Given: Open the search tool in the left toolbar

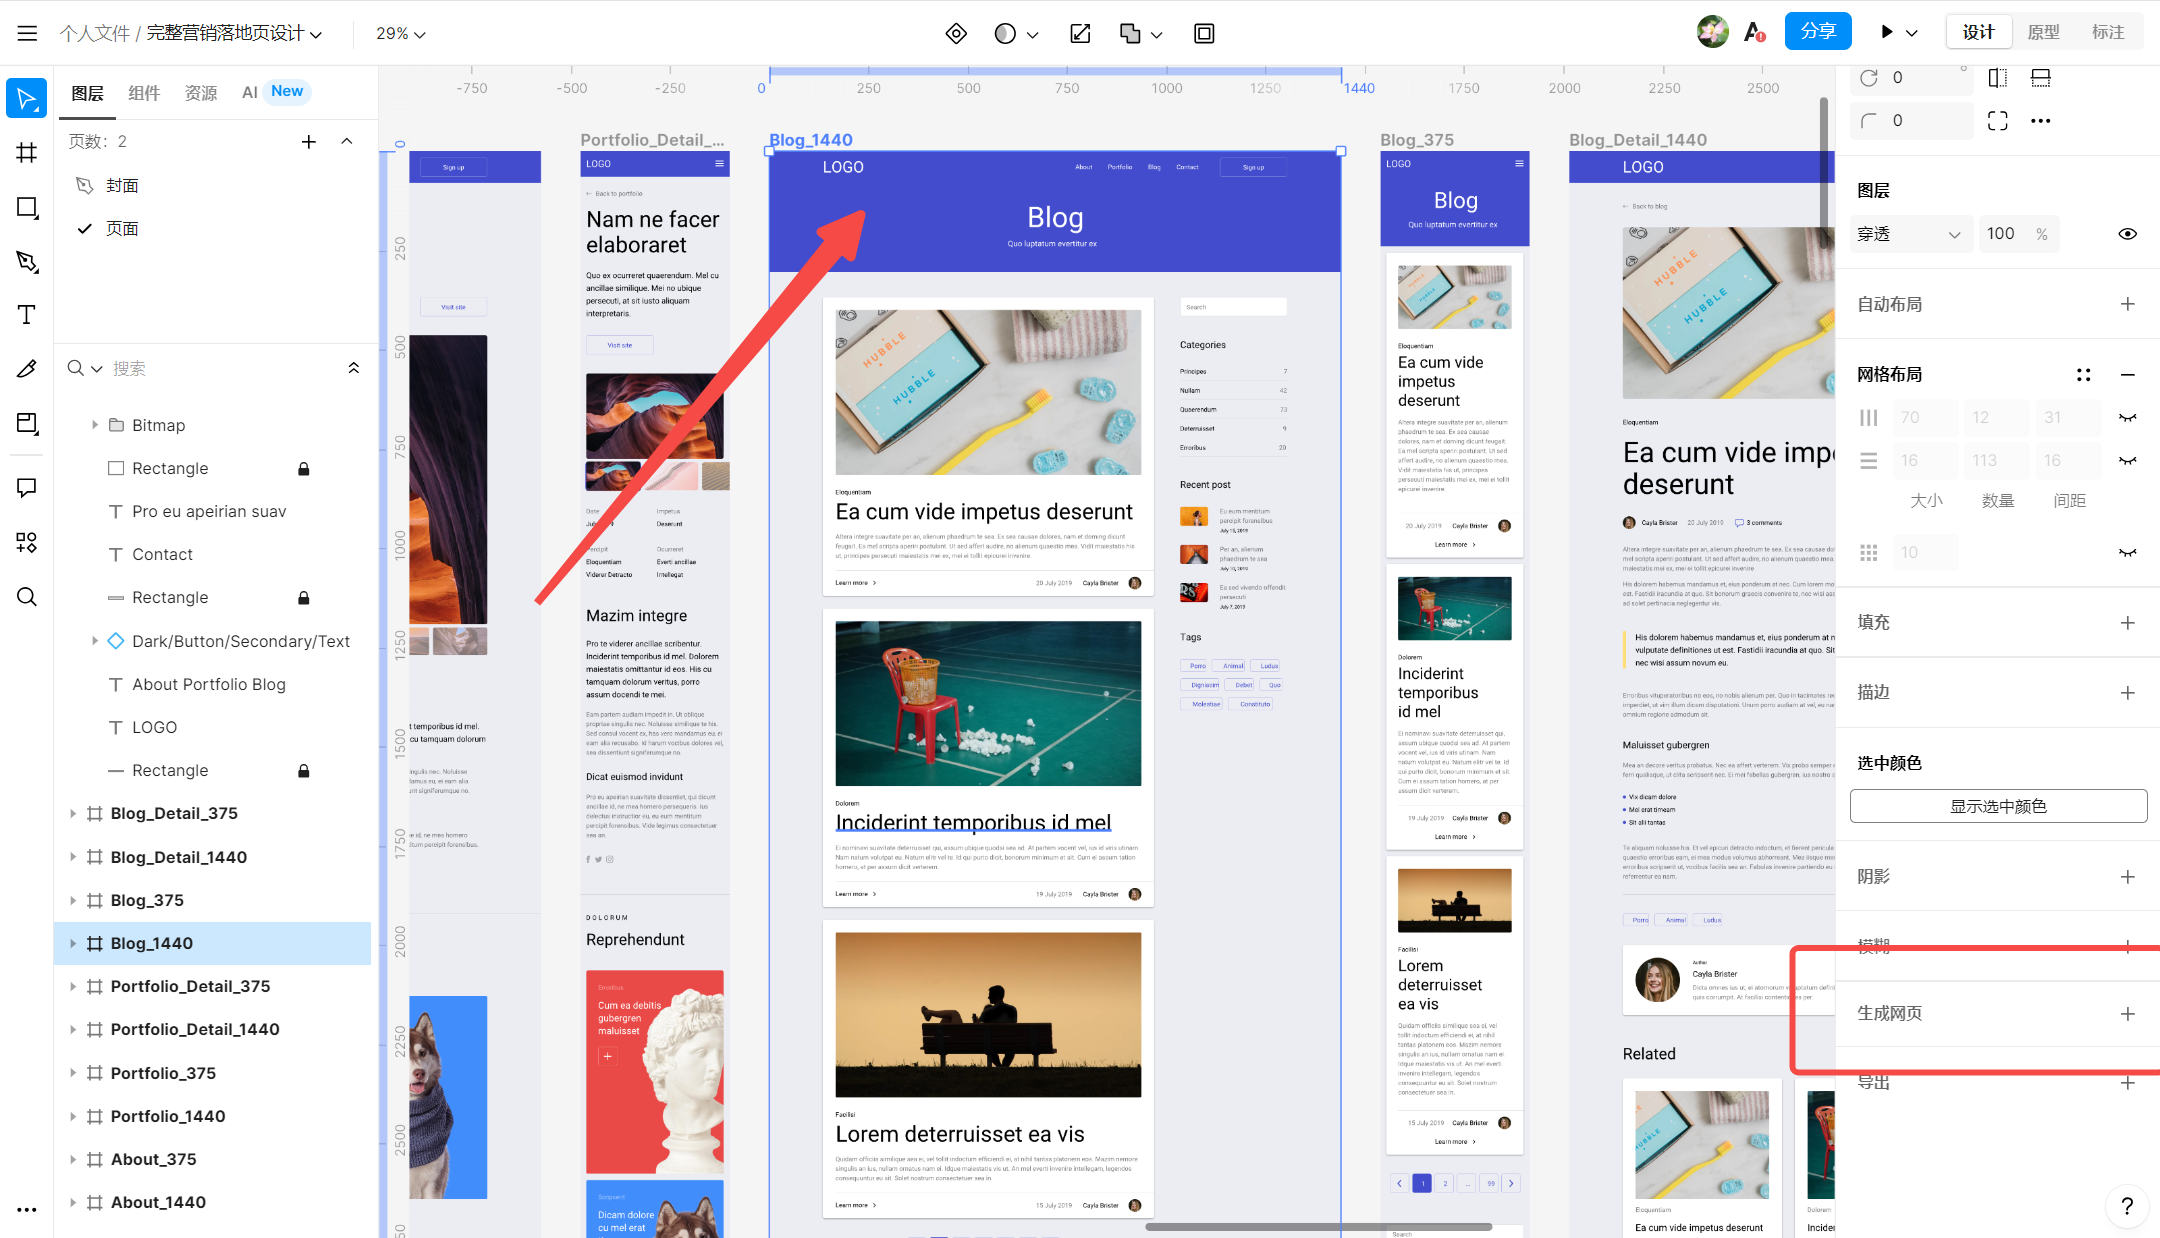Looking at the screenshot, I should pos(27,597).
